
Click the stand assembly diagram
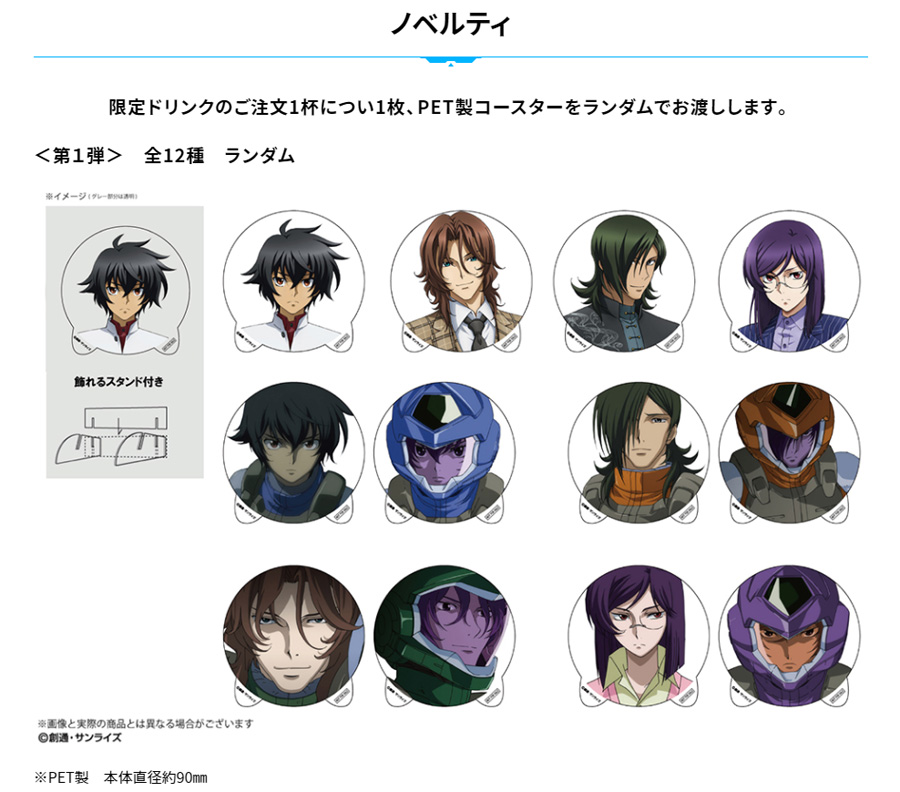112,436
